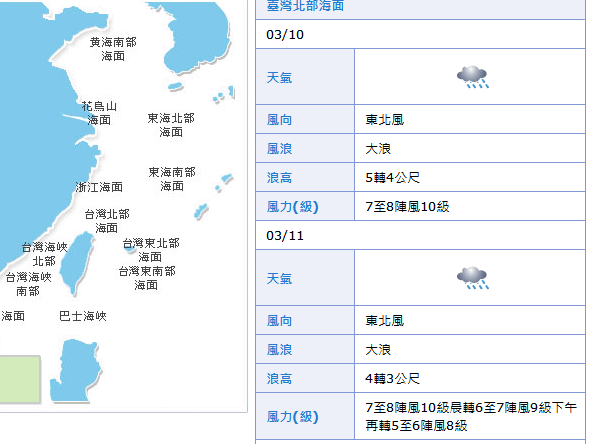Click the rain cloud icon for 03/10
The height and width of the screenshot is (444, 589).
(x=473, y=77)
